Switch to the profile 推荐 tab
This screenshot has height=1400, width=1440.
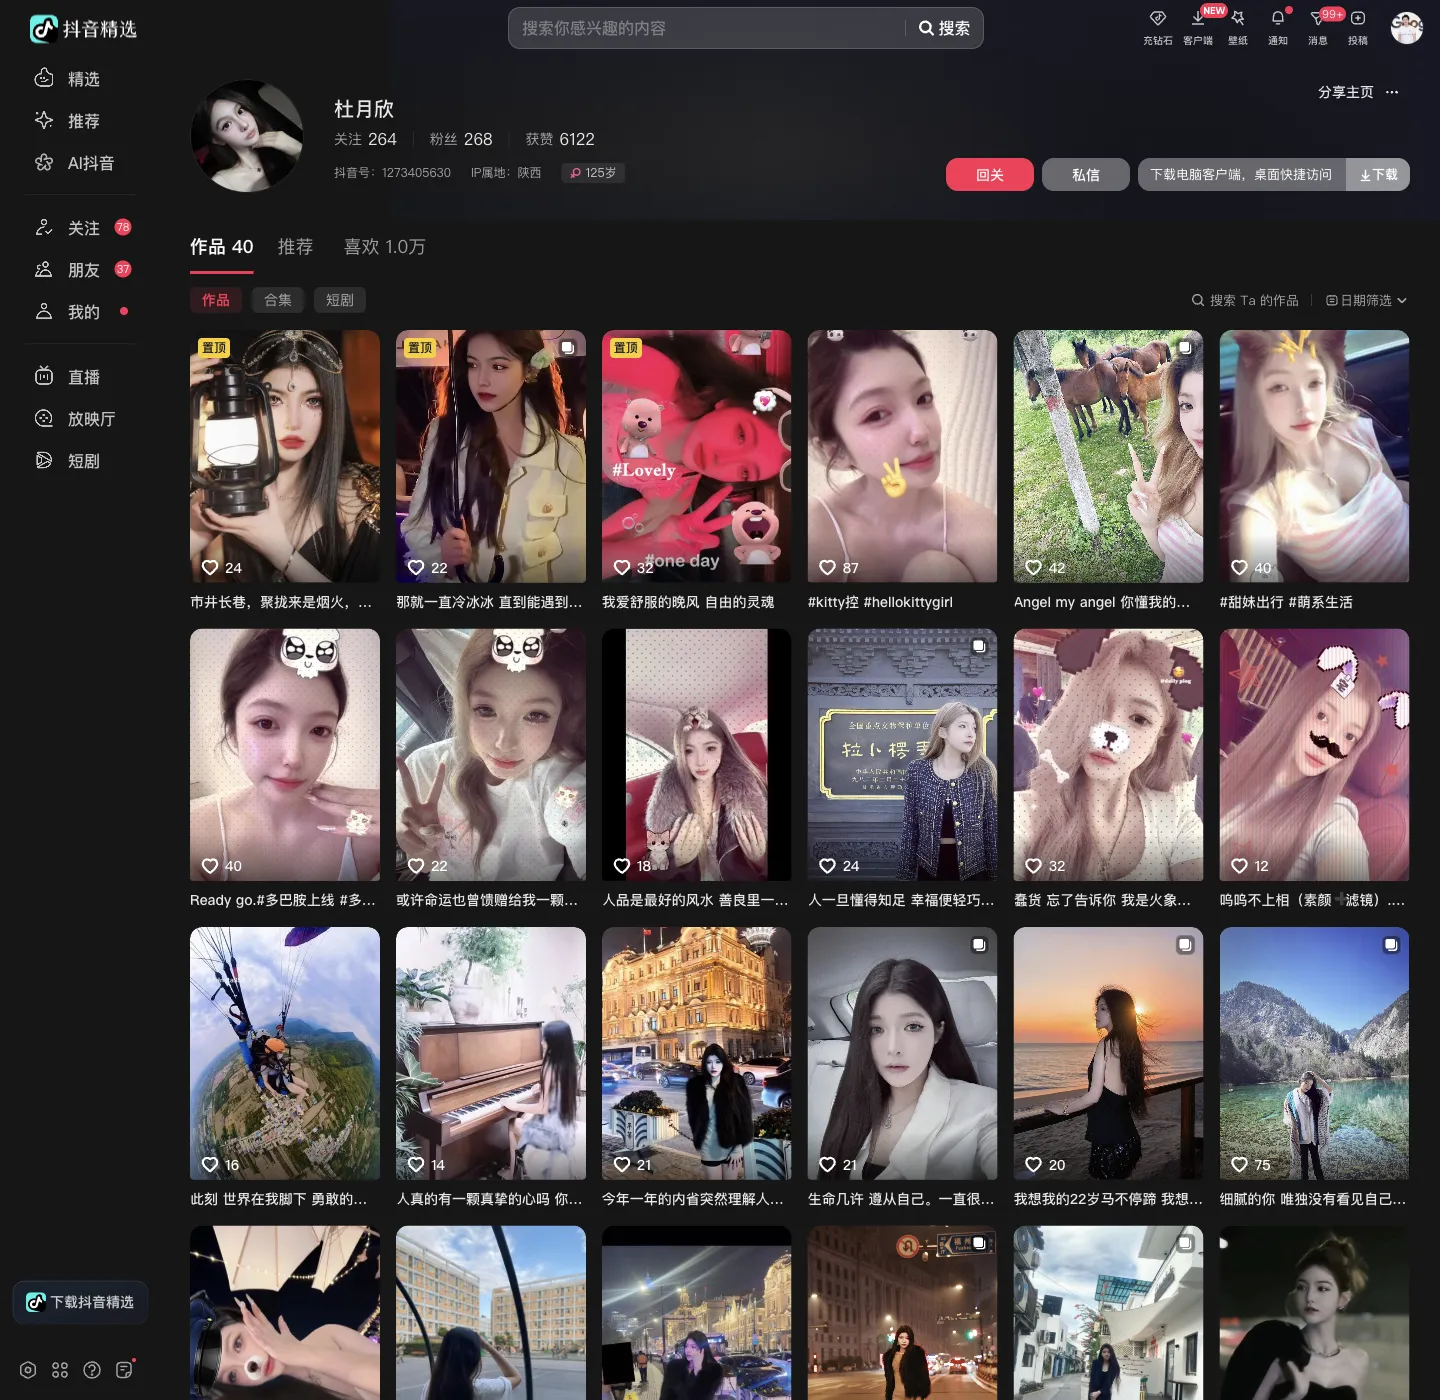(295, 247)
